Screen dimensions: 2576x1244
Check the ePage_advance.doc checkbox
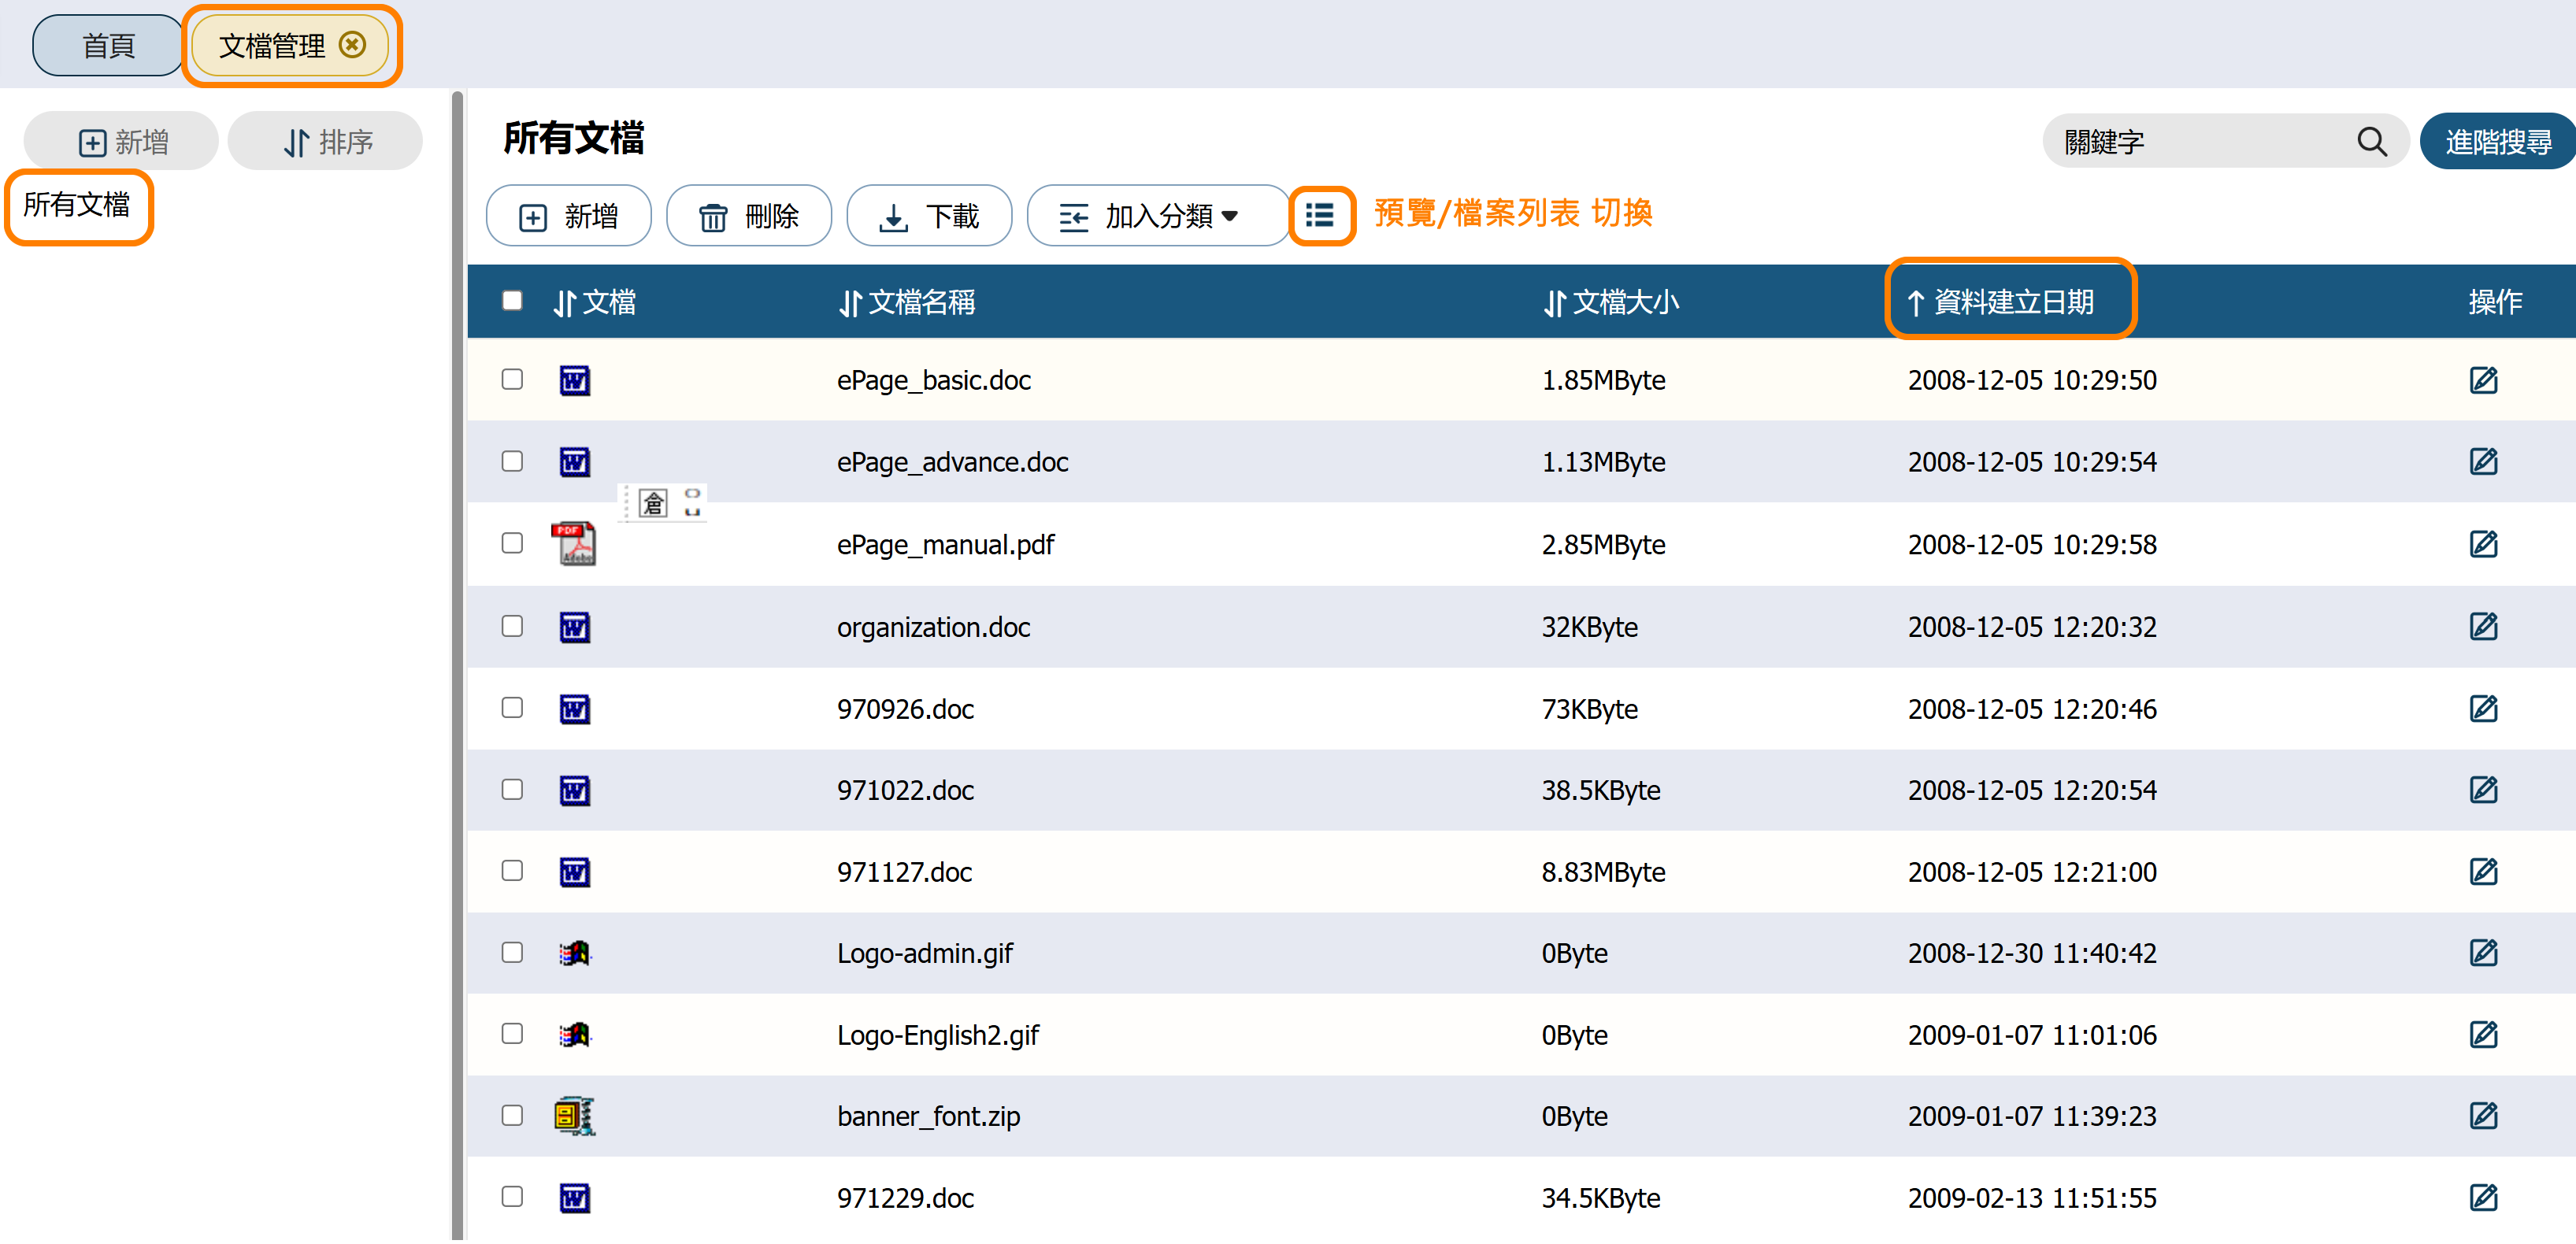(512, 461)
